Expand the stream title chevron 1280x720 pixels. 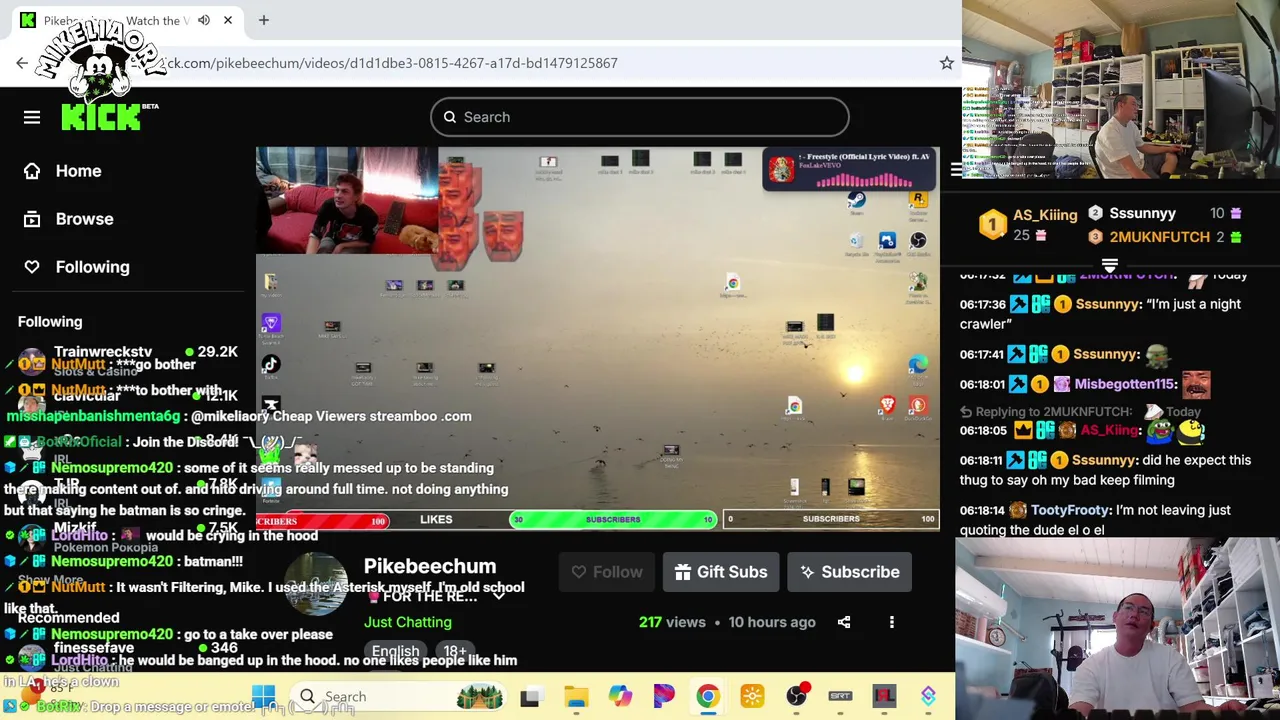click(498, 597)
